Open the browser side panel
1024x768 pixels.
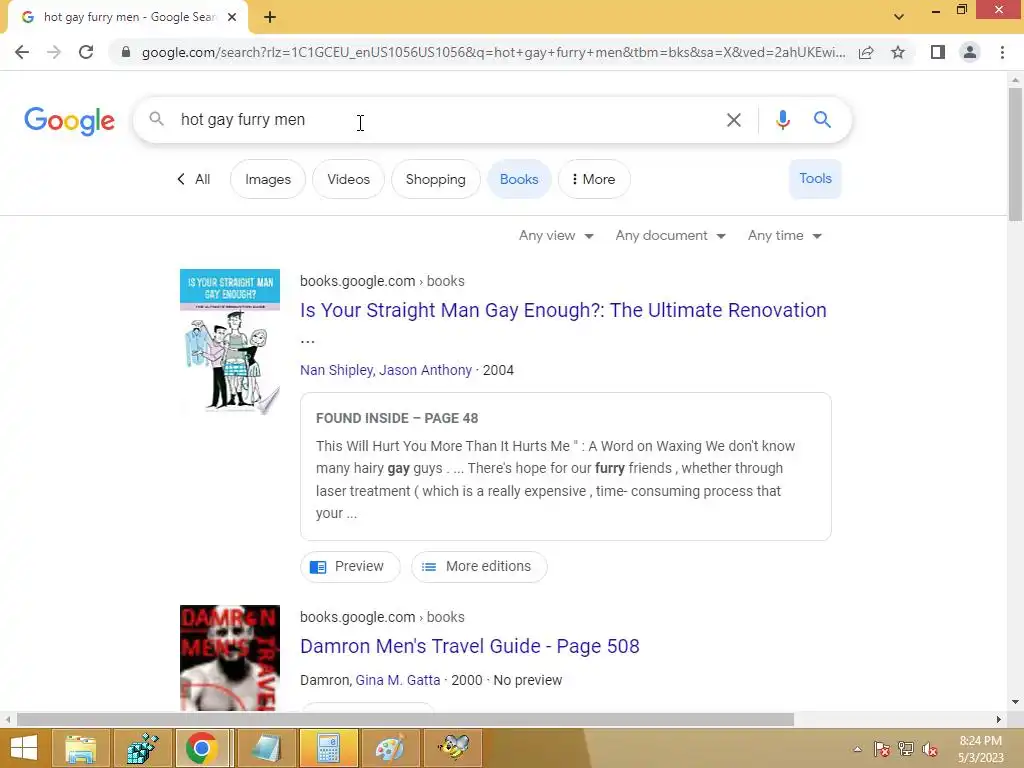coord(938,52)
